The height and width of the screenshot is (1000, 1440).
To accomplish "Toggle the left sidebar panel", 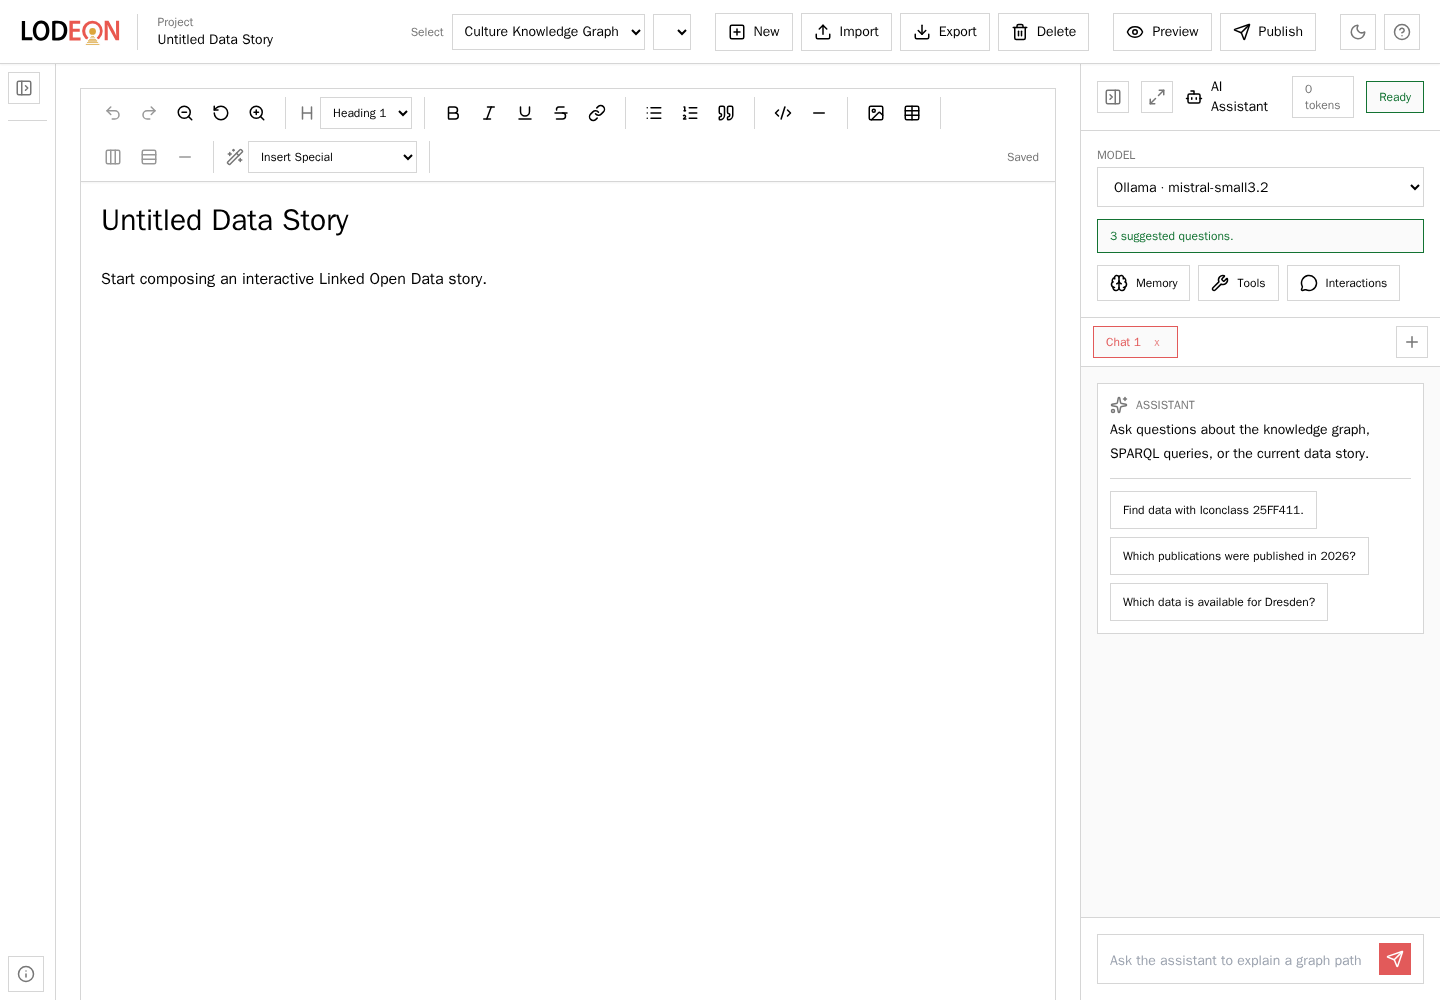I will pos(24,88).
